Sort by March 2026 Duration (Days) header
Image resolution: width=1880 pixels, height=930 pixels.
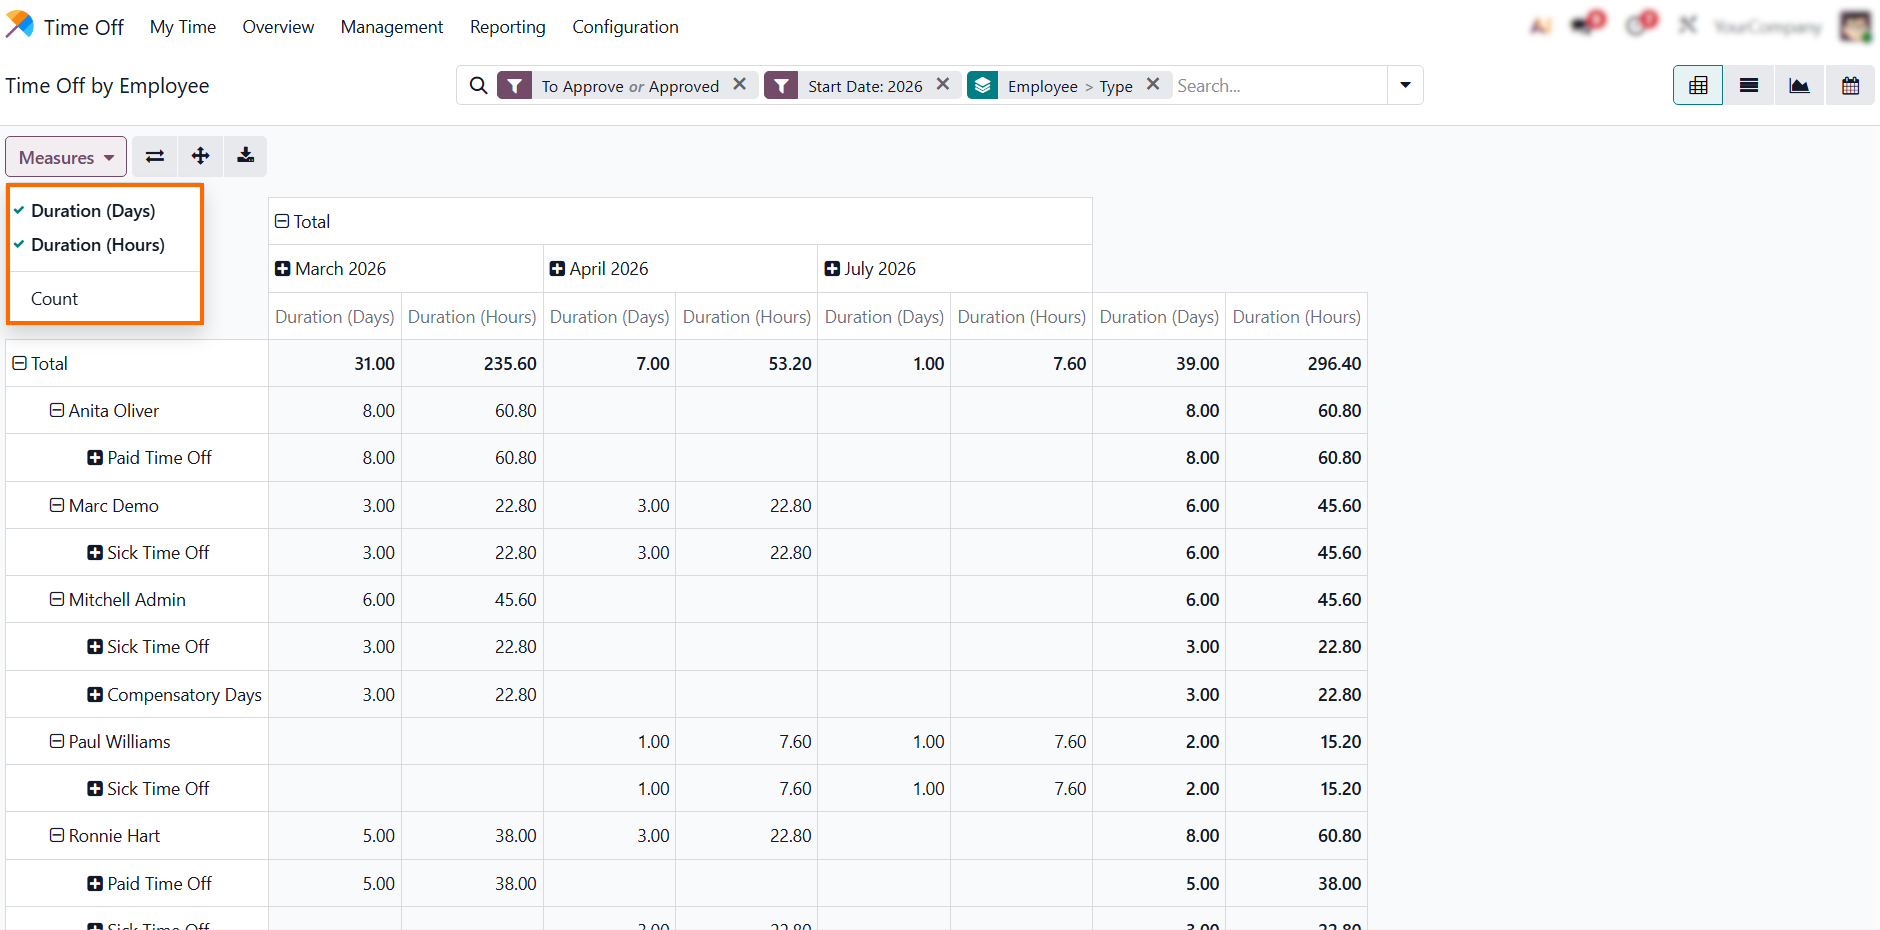click(334, 317)
